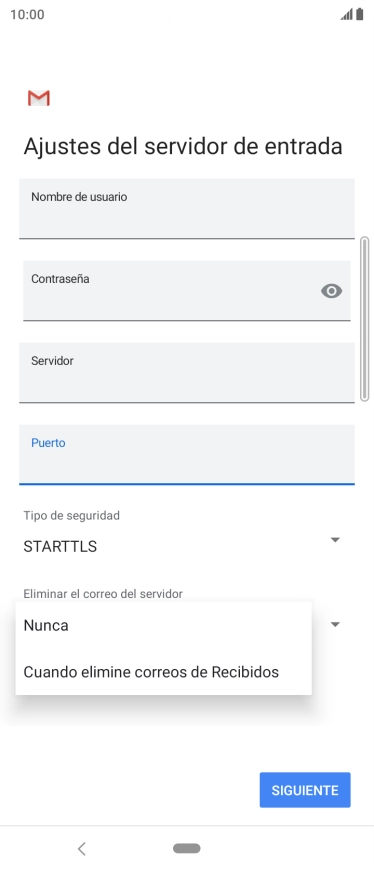Viewport: 374px width, 872px height.
Task: Toggle password visibility eye icon
Action: click(331, 291)
